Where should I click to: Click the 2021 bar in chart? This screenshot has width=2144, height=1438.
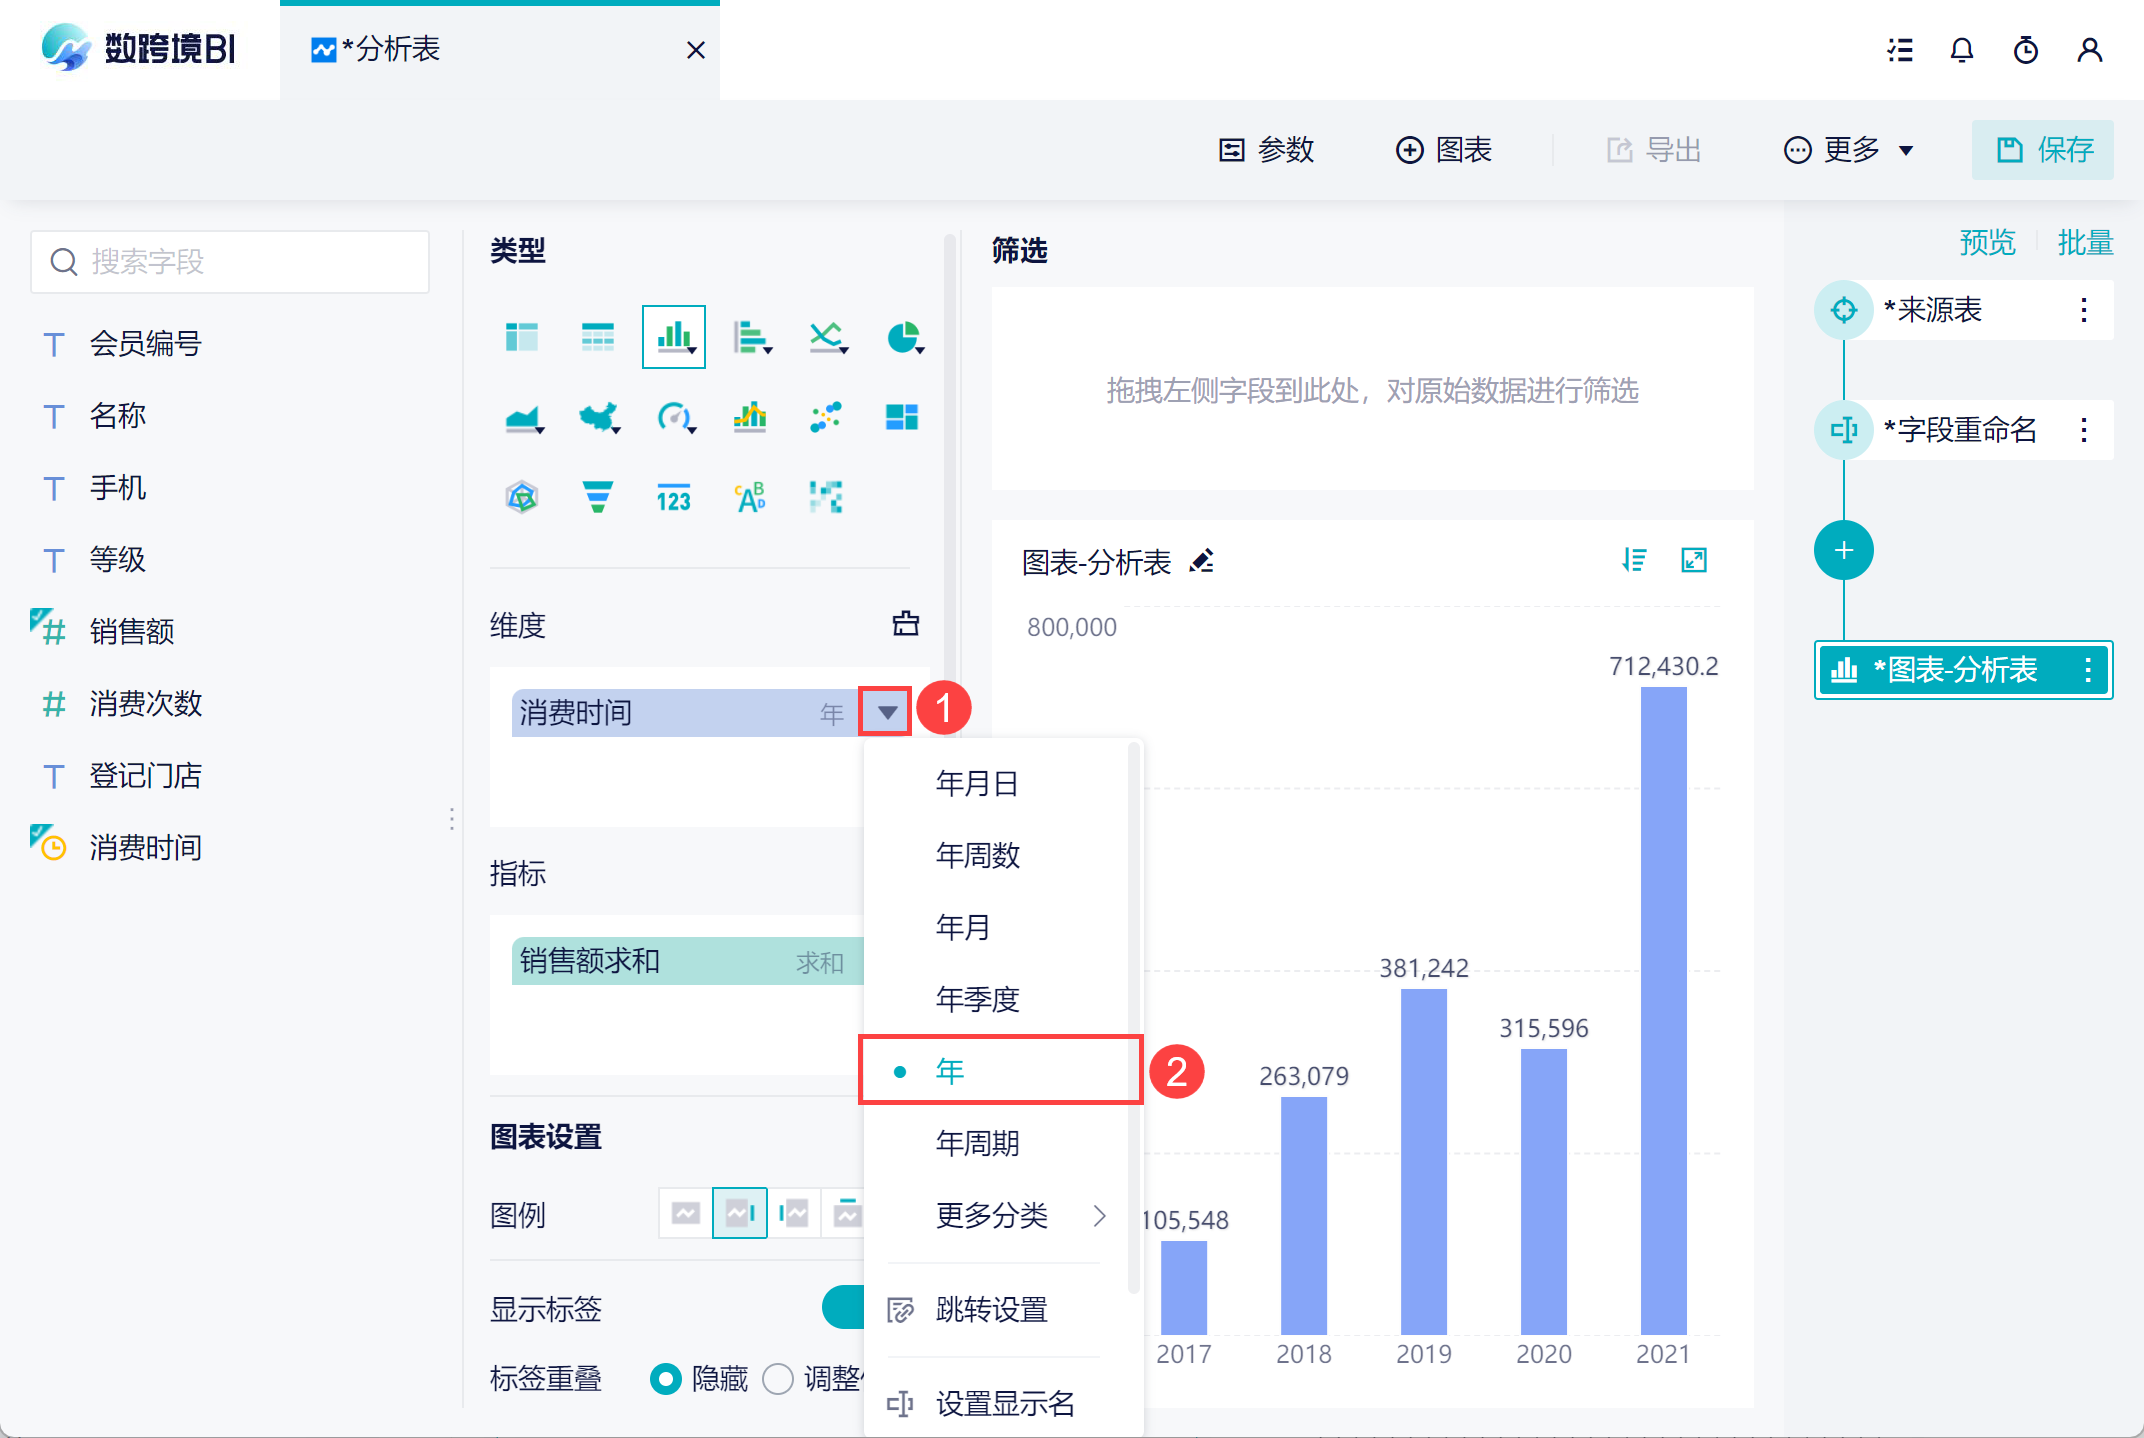point(1663,1010)
